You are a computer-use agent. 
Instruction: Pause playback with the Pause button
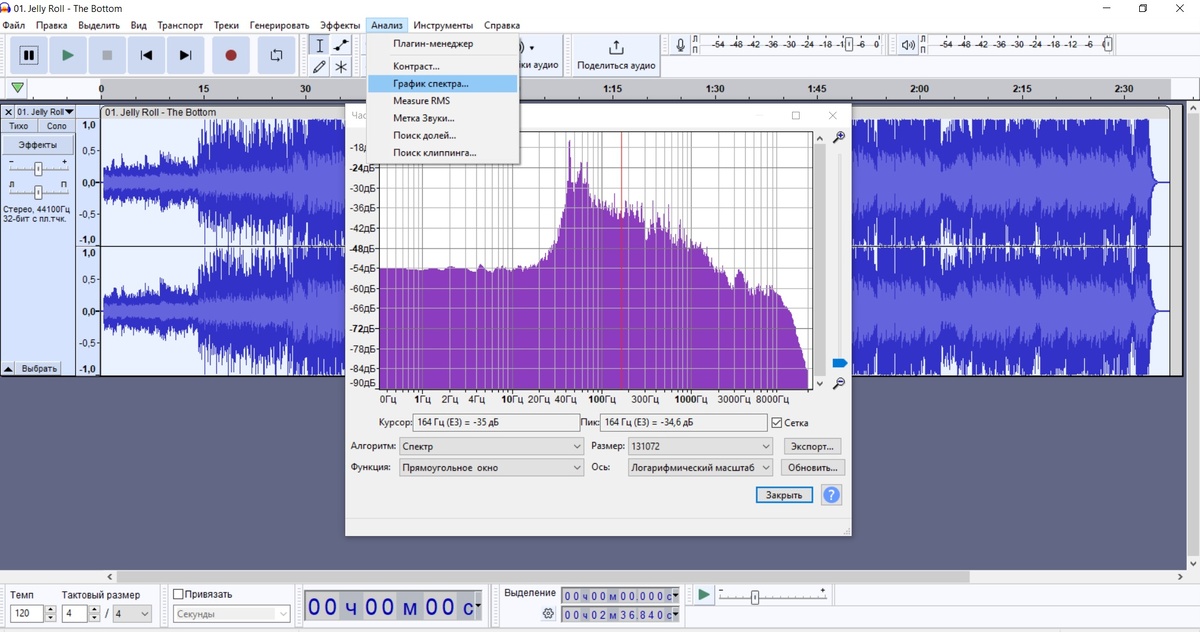point(30,55)
